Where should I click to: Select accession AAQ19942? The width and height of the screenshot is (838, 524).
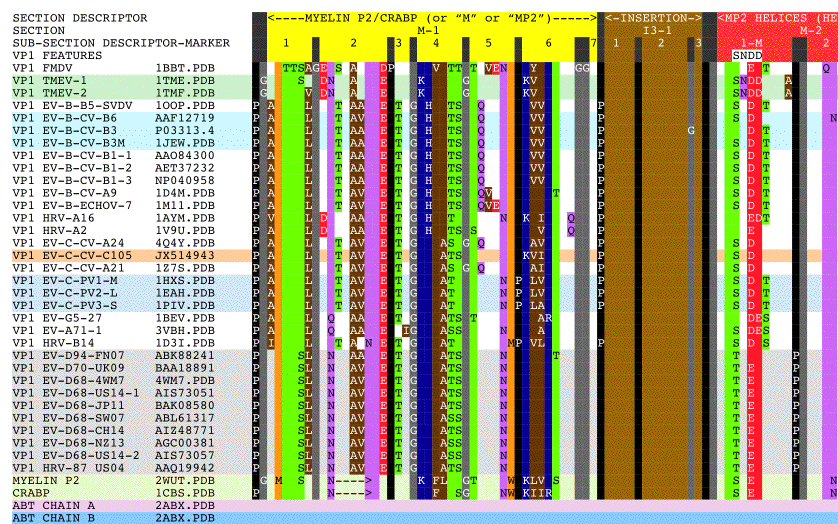click(185, 467)
